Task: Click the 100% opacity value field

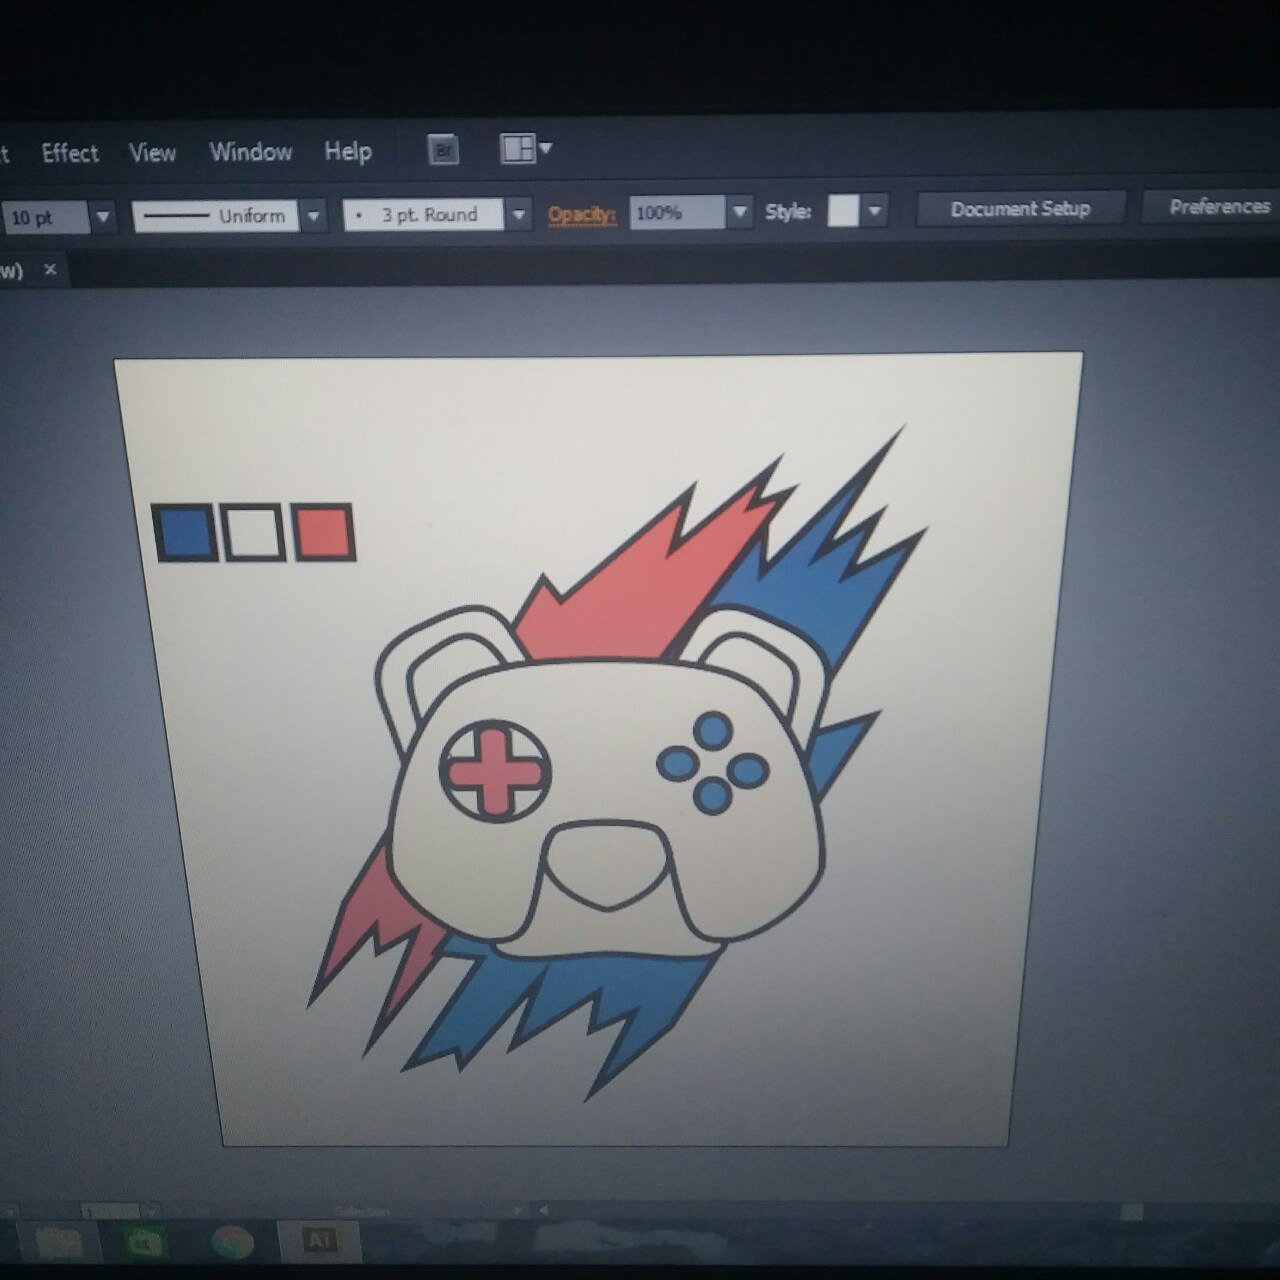Action: [677, 213]
